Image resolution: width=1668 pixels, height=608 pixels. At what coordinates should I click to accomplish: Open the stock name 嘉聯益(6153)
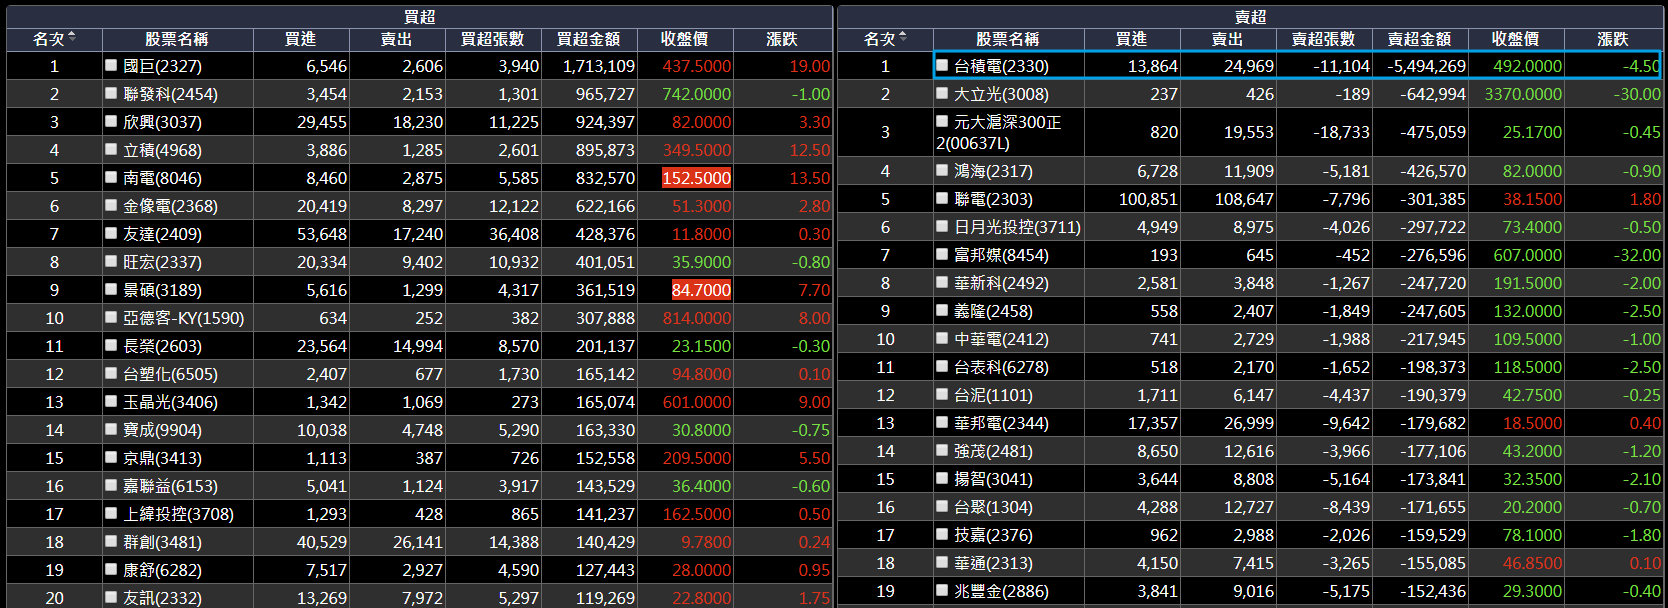170,486
